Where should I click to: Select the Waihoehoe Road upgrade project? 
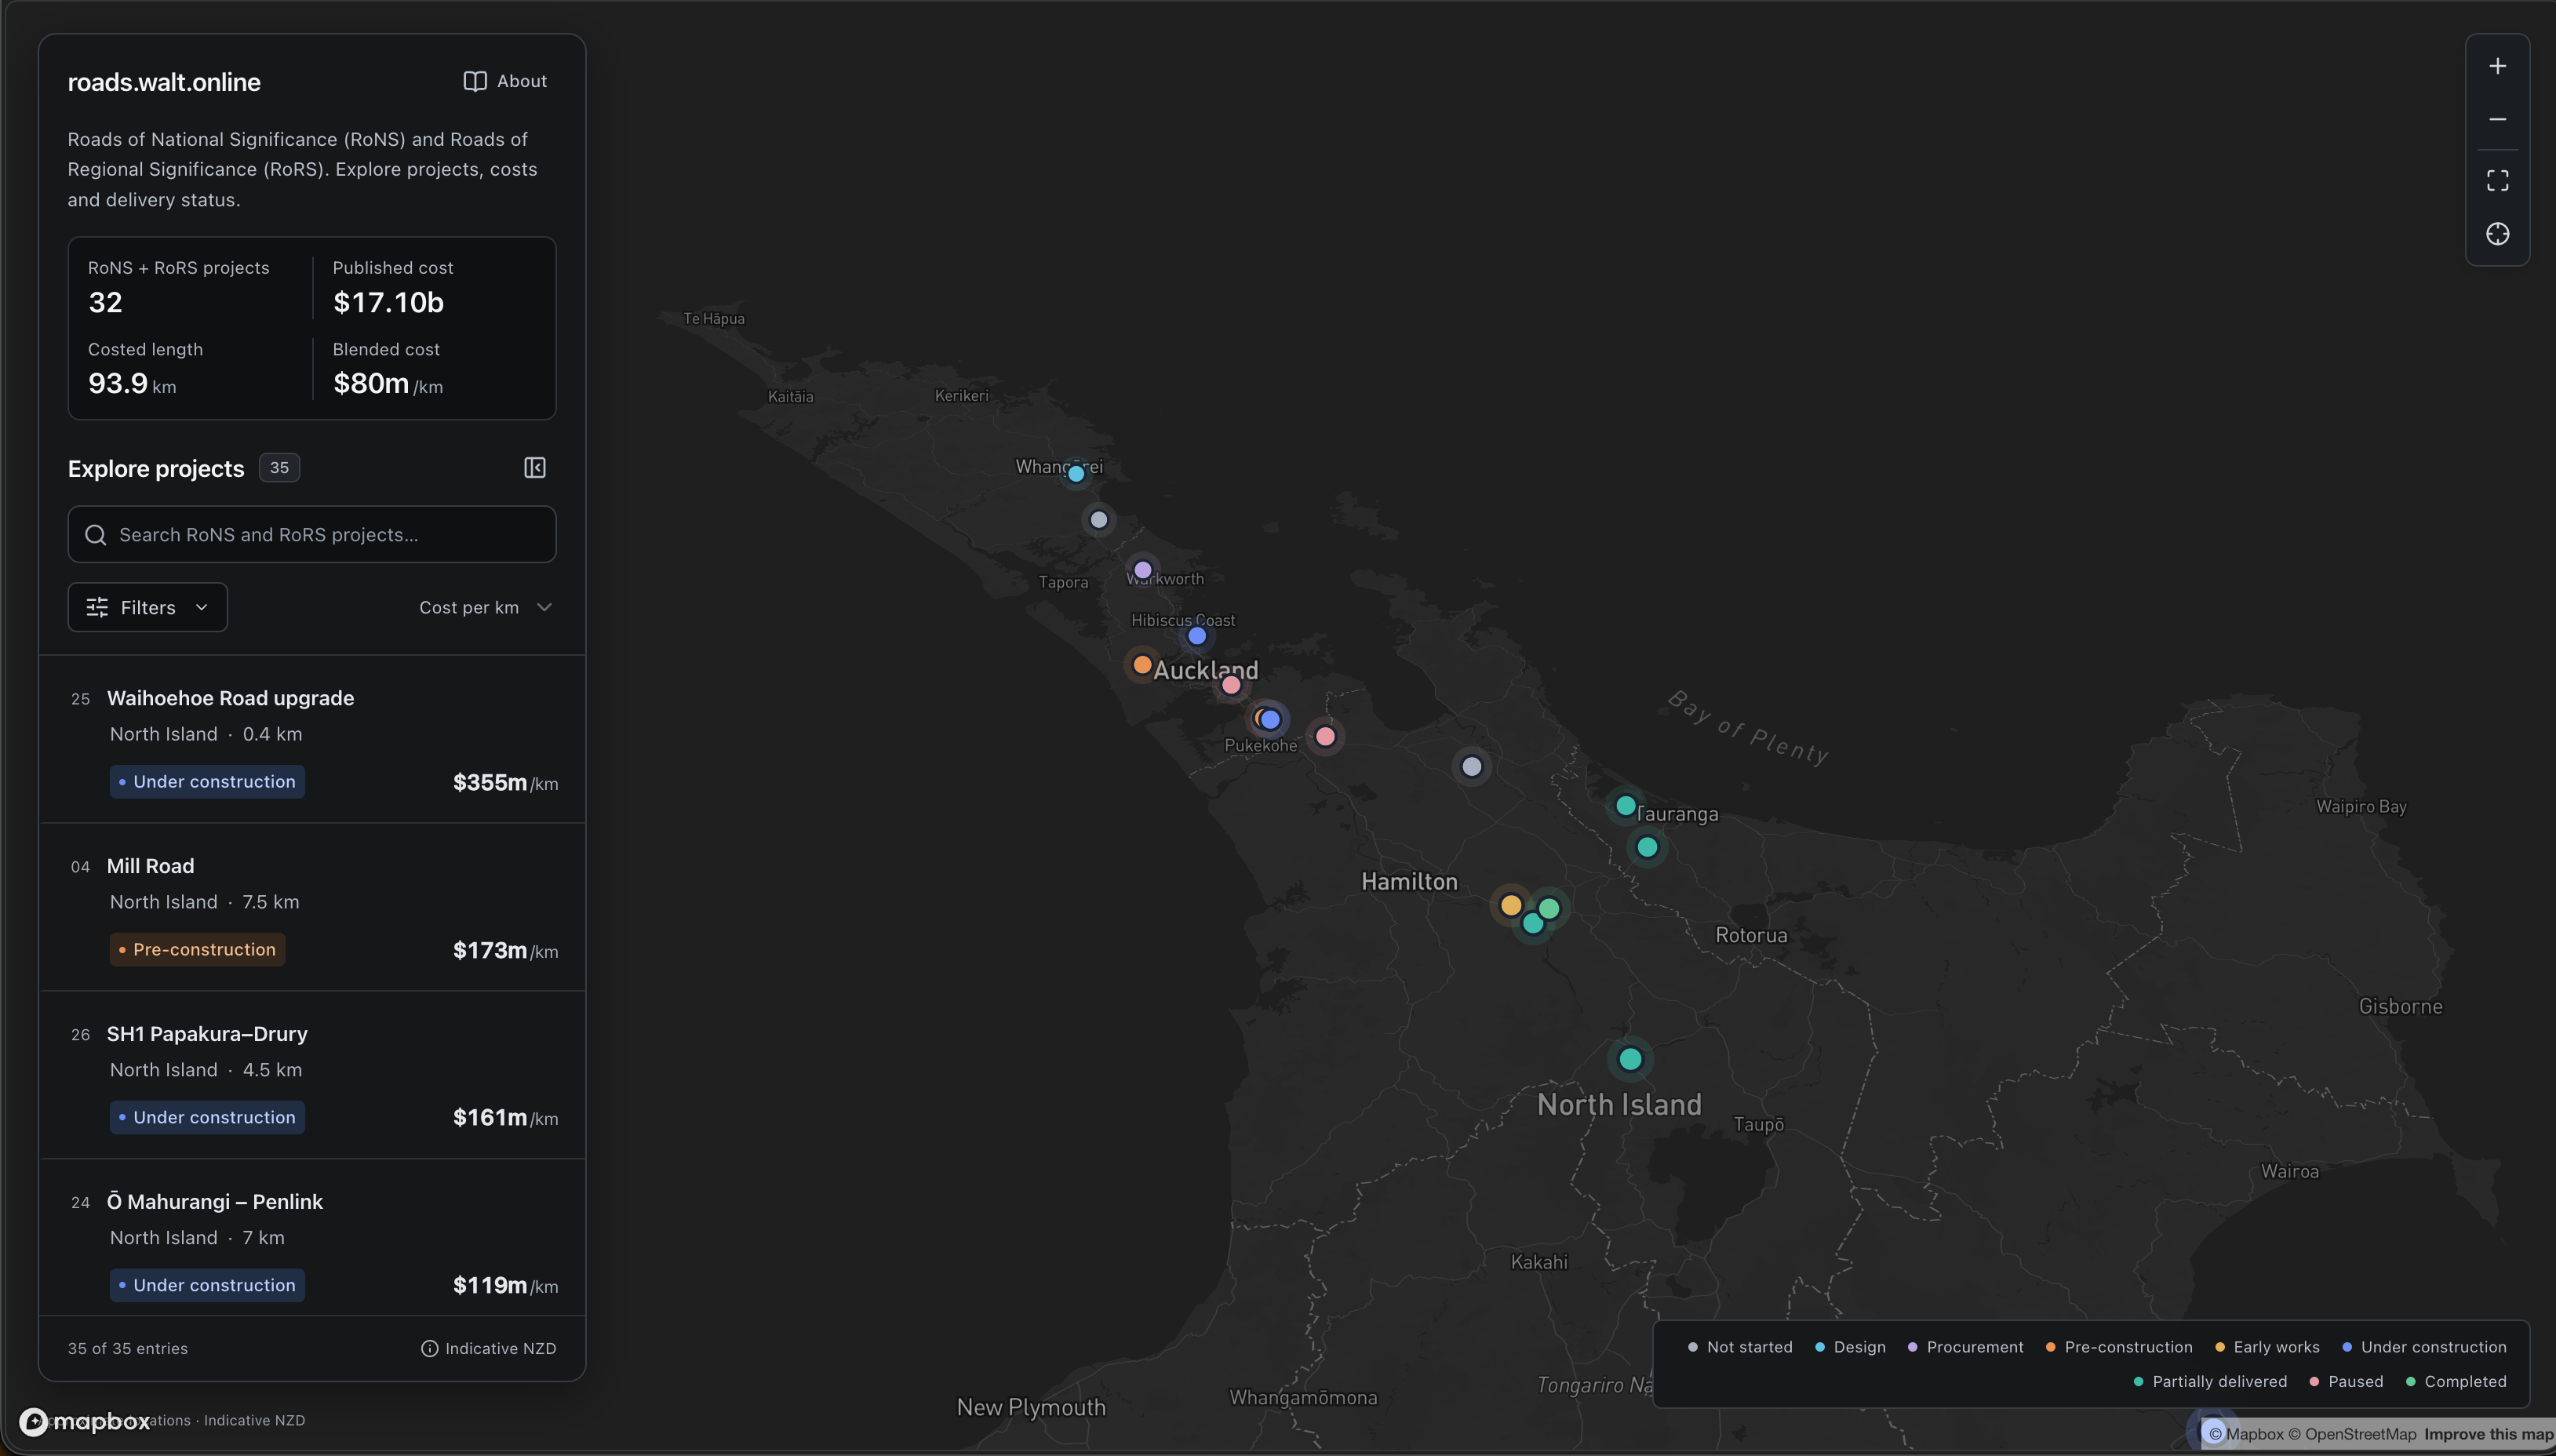[312, 739]
